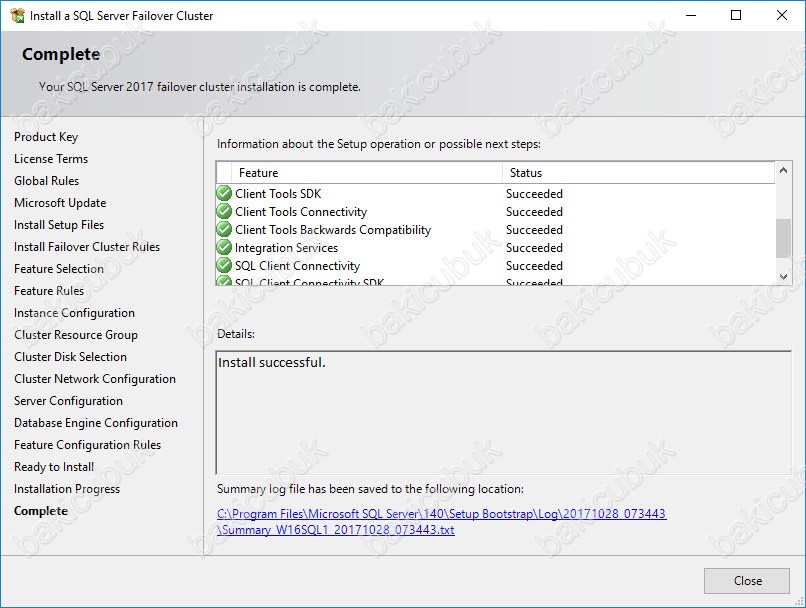Click success icon next to SQL Client Connectivity

pos(224,266)
